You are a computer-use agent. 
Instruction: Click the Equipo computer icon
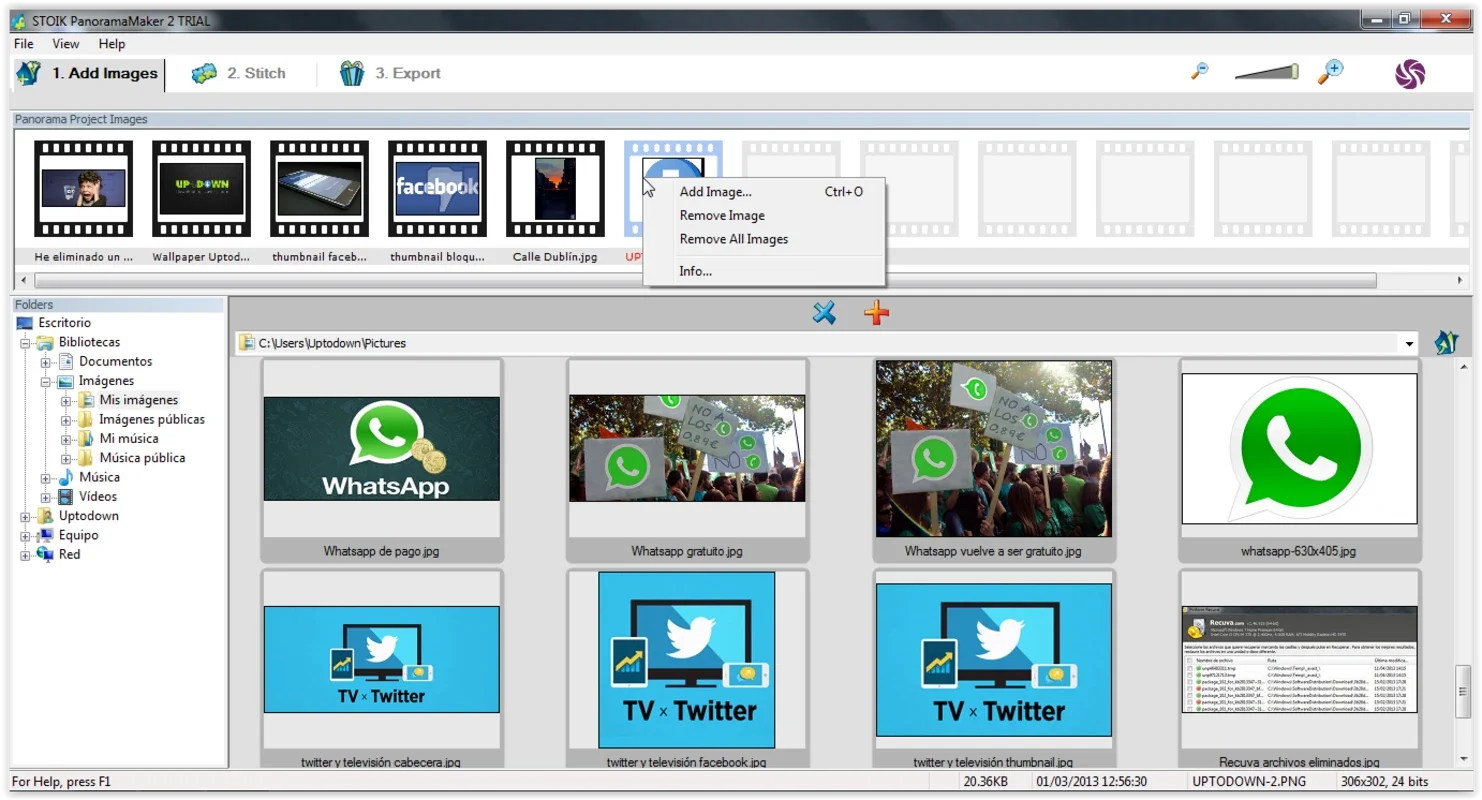[45, 535]
